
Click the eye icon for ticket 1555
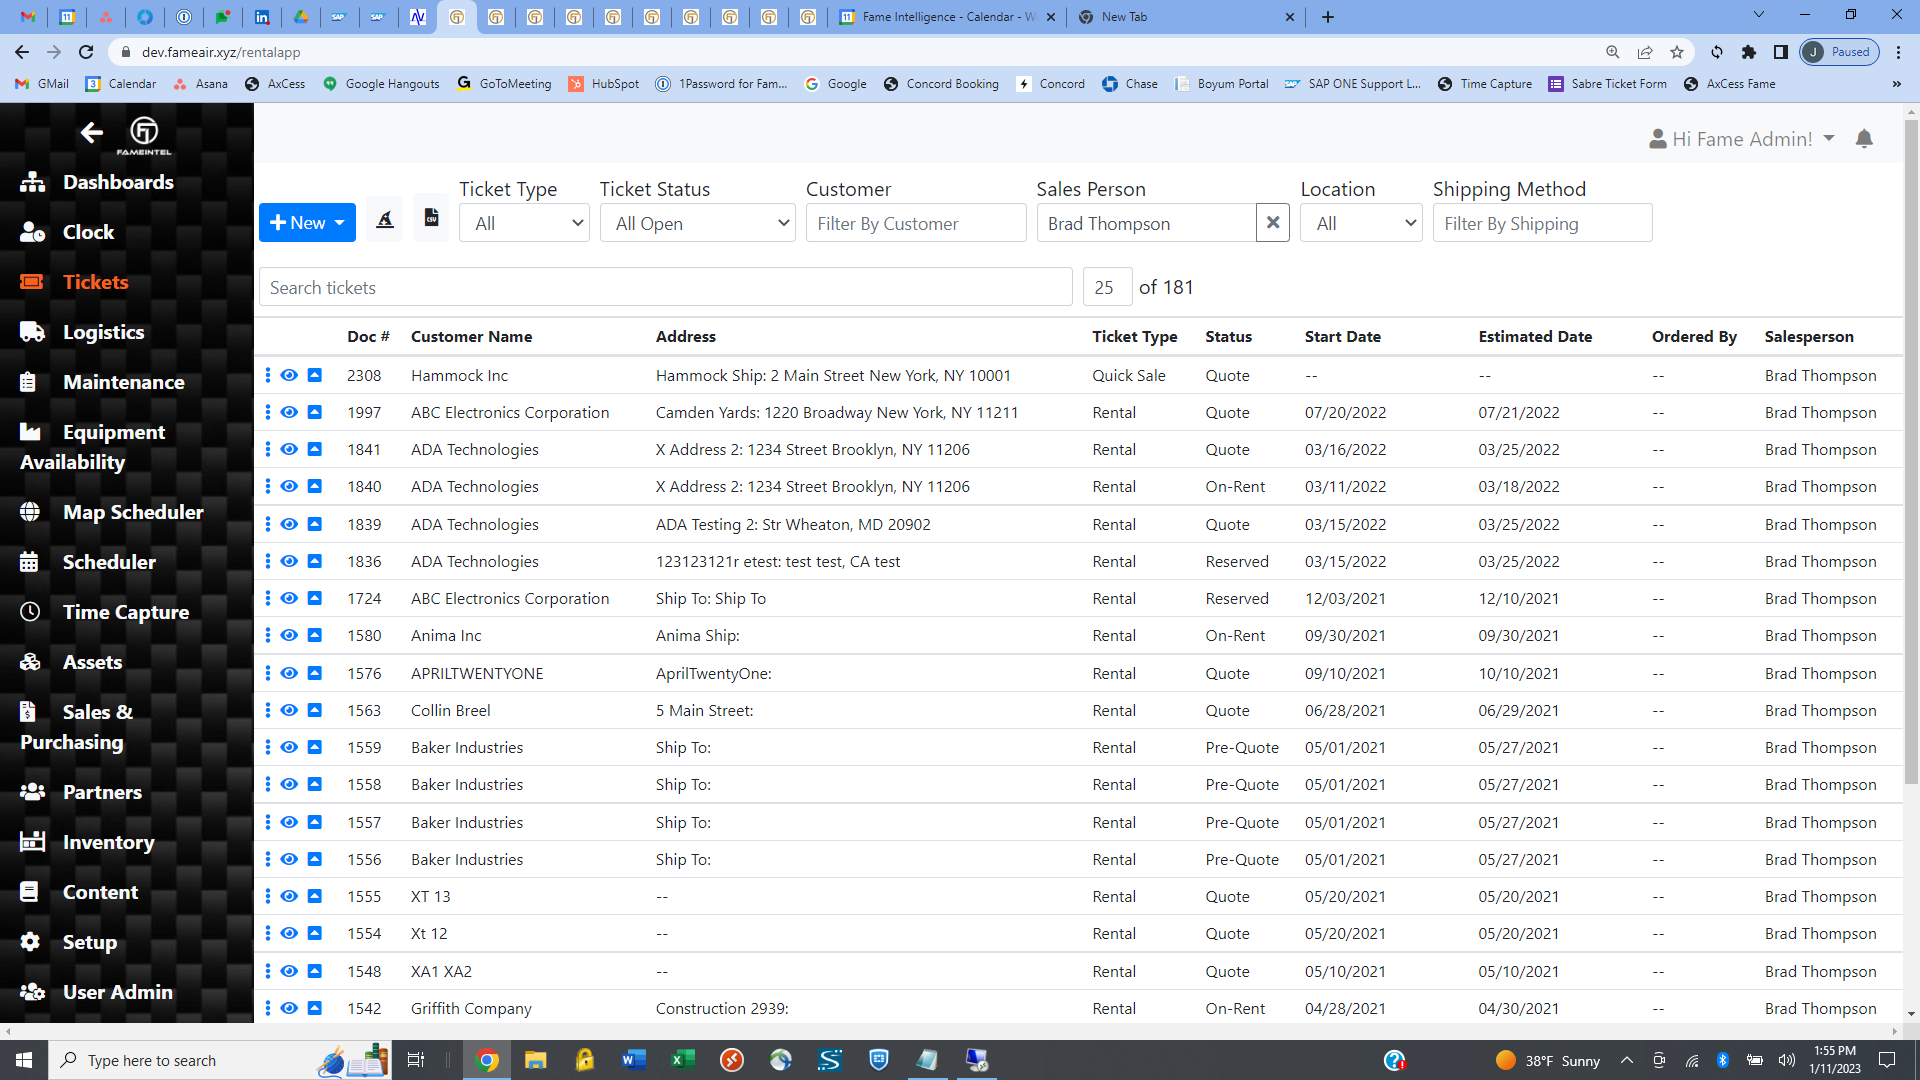(x=289, y=896)
